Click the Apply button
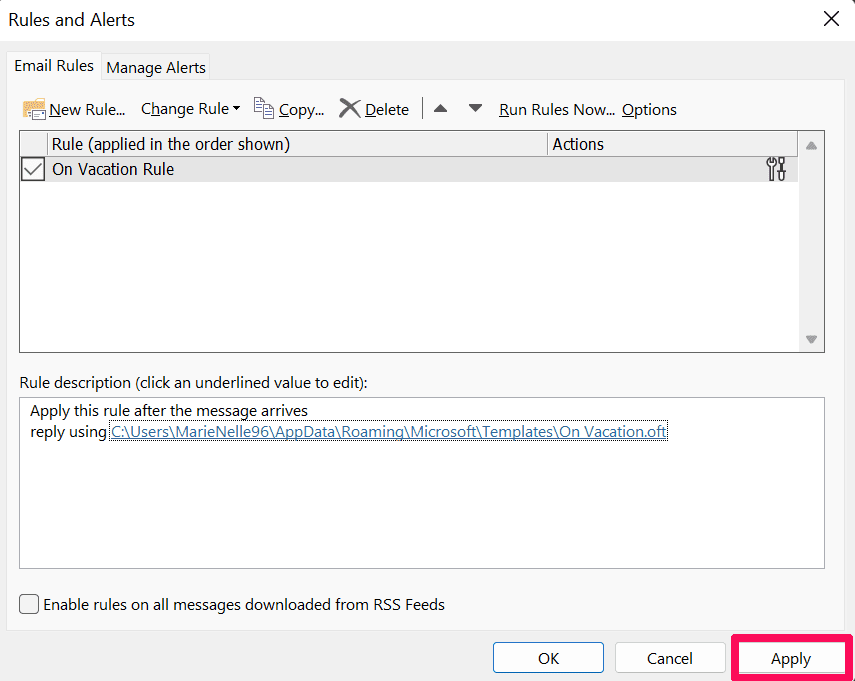The width and height of the screenshot is (855, 681). click(x=791, y=658)
